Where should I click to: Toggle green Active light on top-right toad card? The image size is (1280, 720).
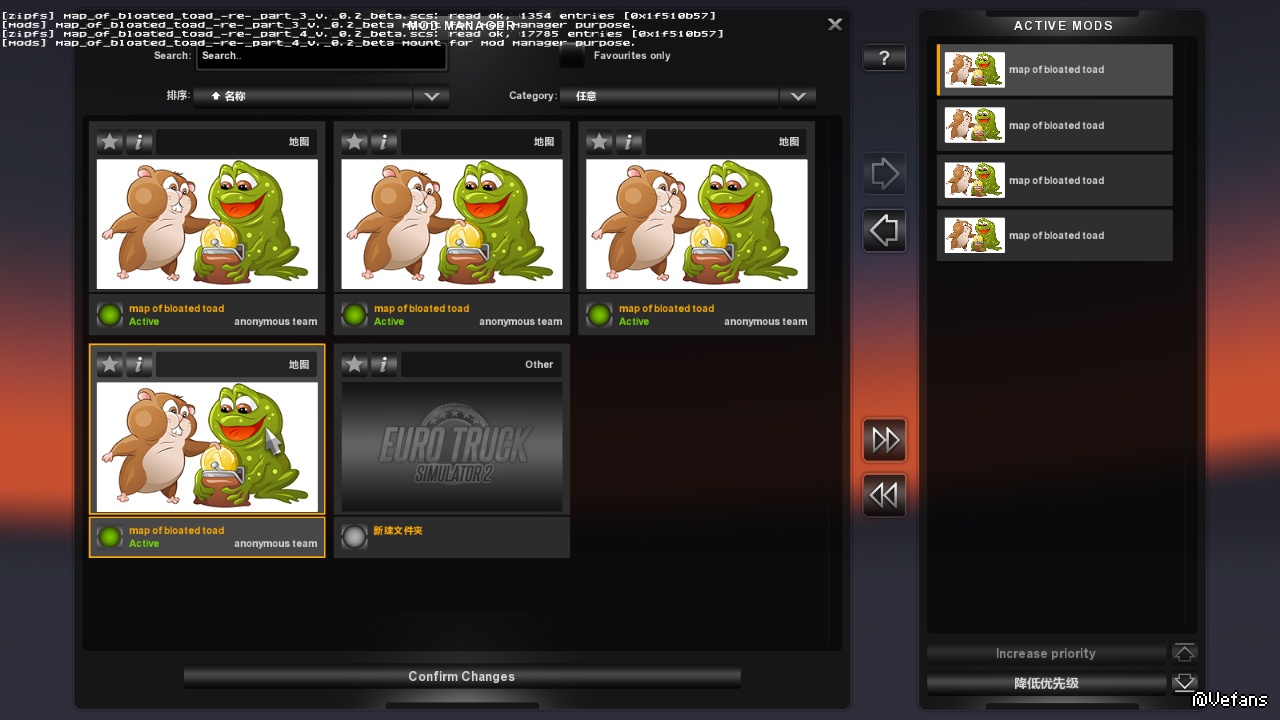coord(599,315)
